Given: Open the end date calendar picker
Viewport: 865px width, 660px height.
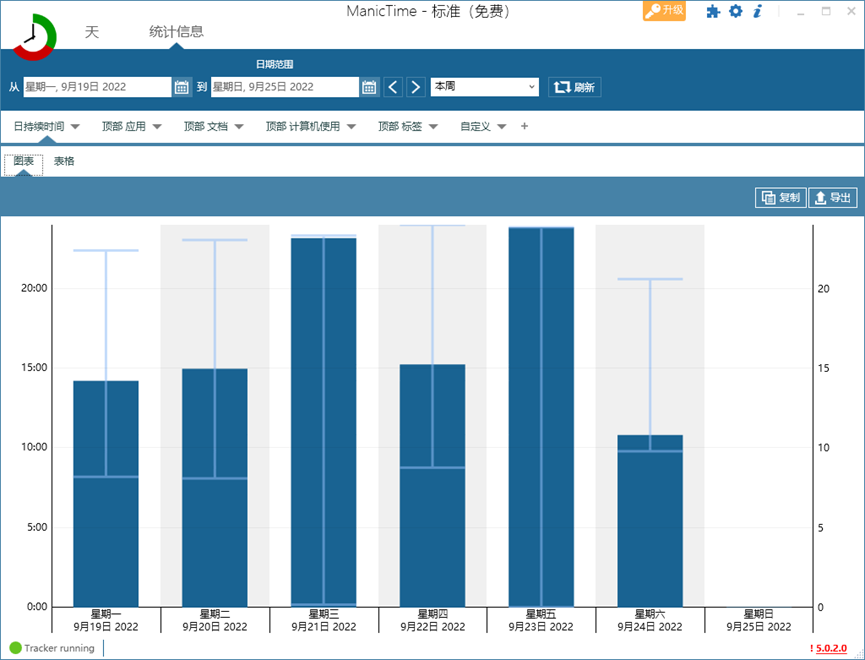Looking at the screenshot, I should [x=369, y=87].
